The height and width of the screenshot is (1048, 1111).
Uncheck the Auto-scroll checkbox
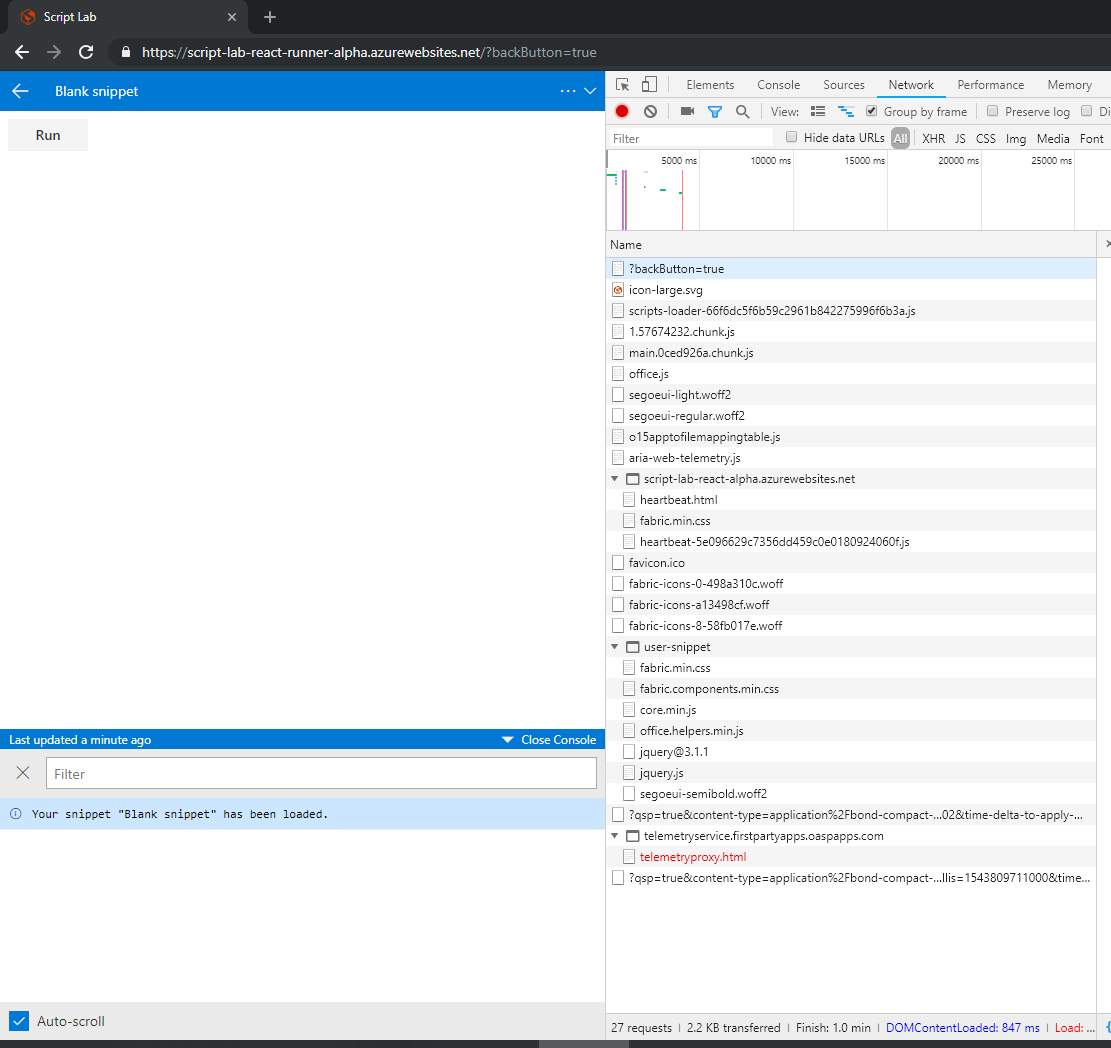[x=18, y=1021]
